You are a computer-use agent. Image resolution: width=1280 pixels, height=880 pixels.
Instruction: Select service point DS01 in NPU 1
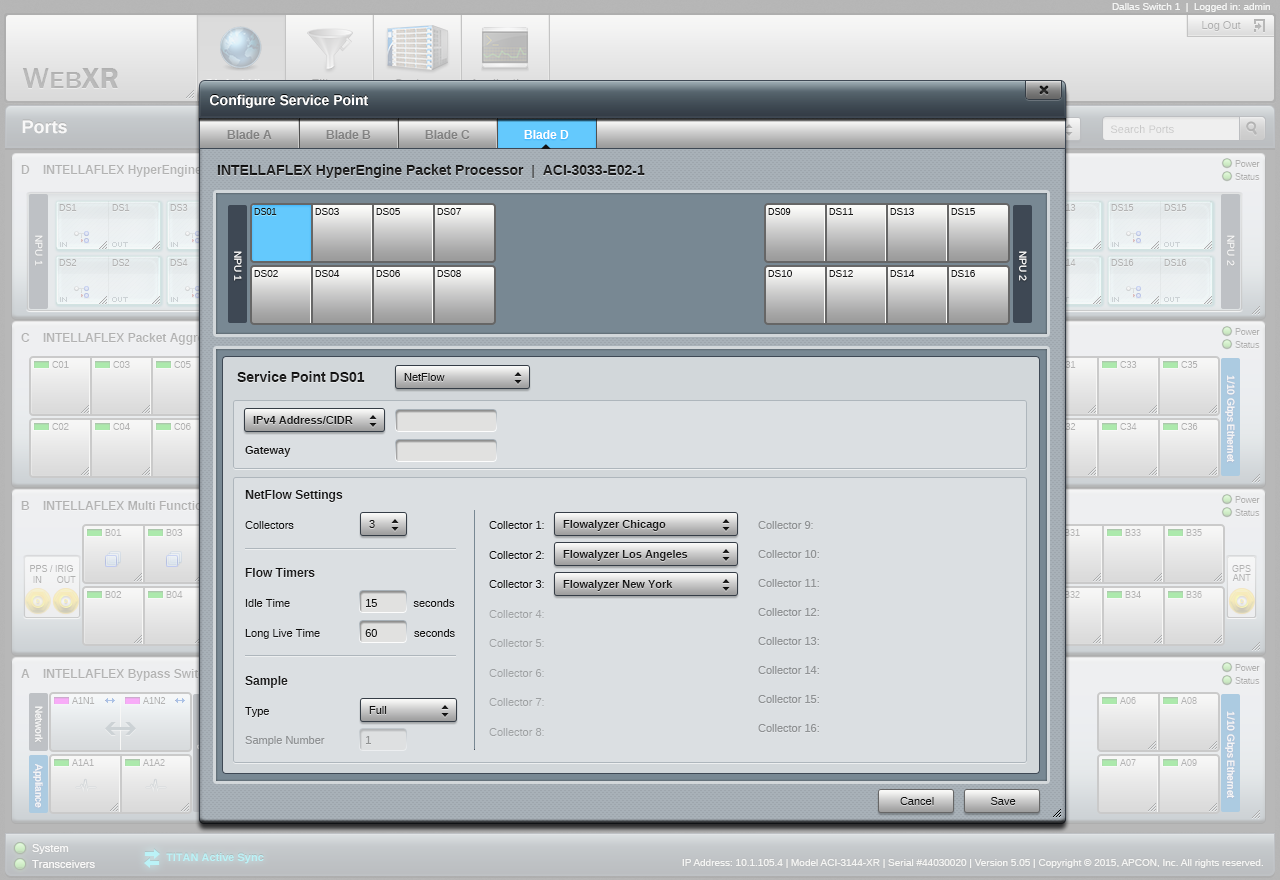281,234
